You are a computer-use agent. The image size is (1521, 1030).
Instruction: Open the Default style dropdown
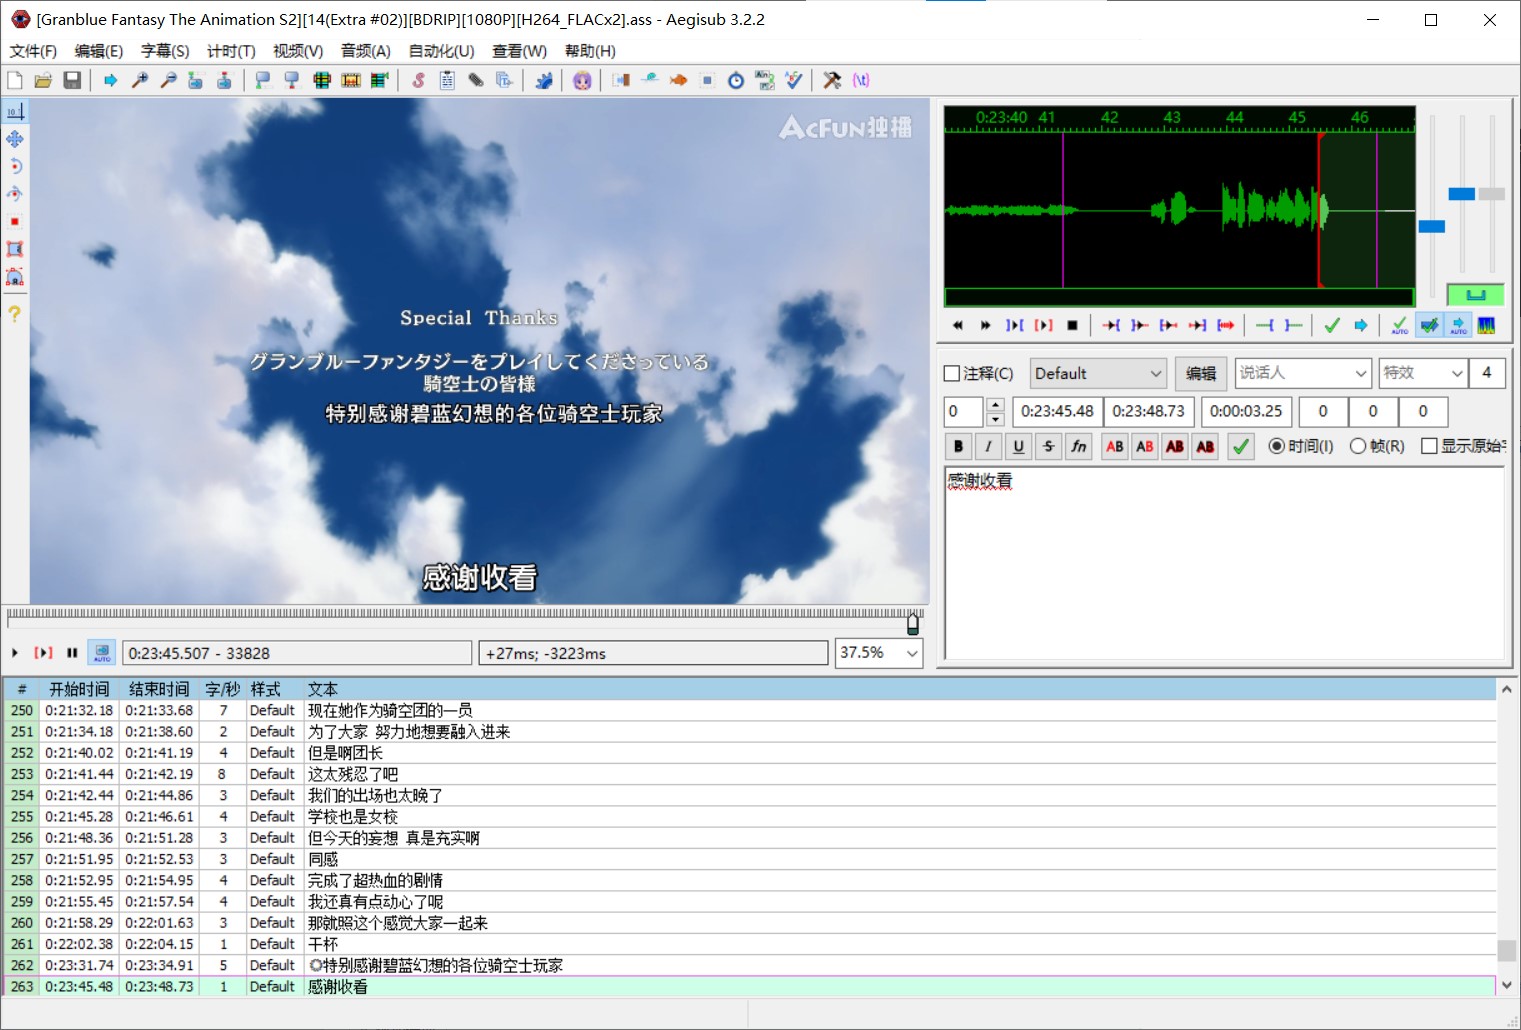click(x=1098, y=373)
